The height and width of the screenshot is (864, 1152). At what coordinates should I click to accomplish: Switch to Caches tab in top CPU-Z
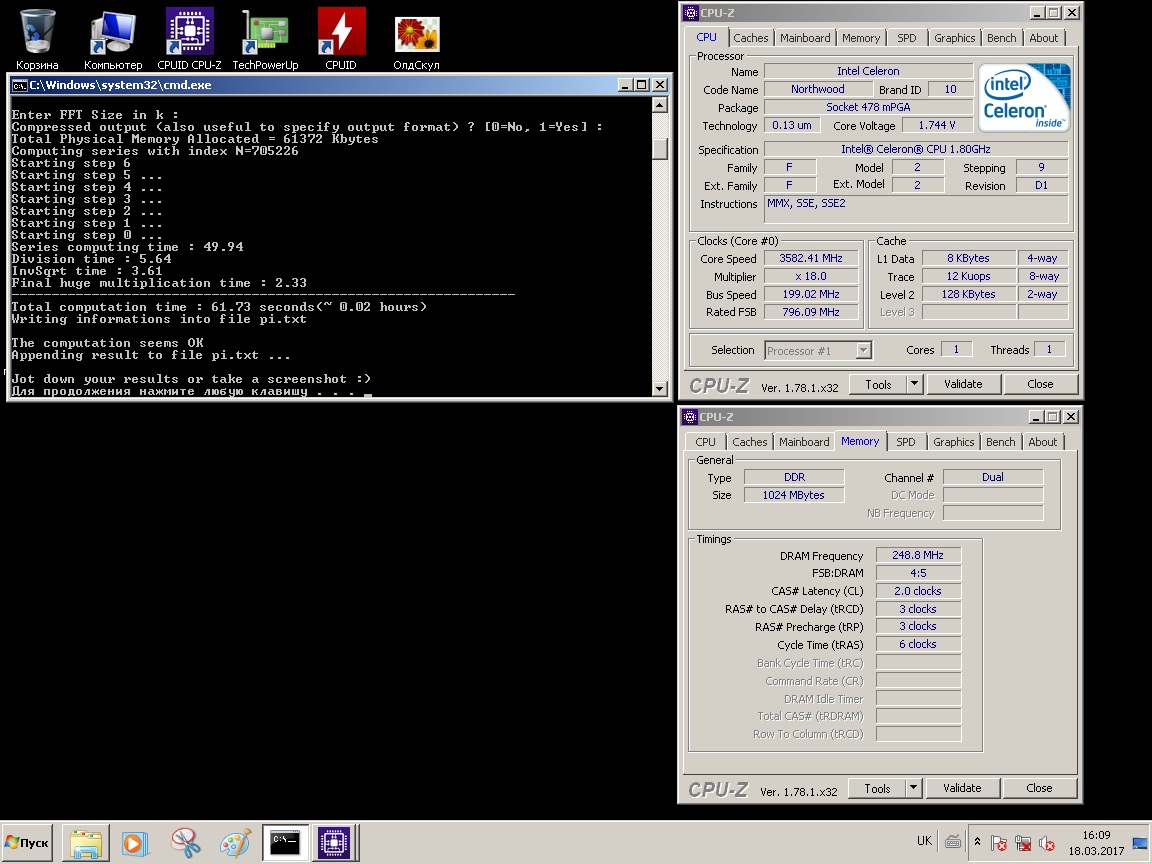[x=751, y=38]
